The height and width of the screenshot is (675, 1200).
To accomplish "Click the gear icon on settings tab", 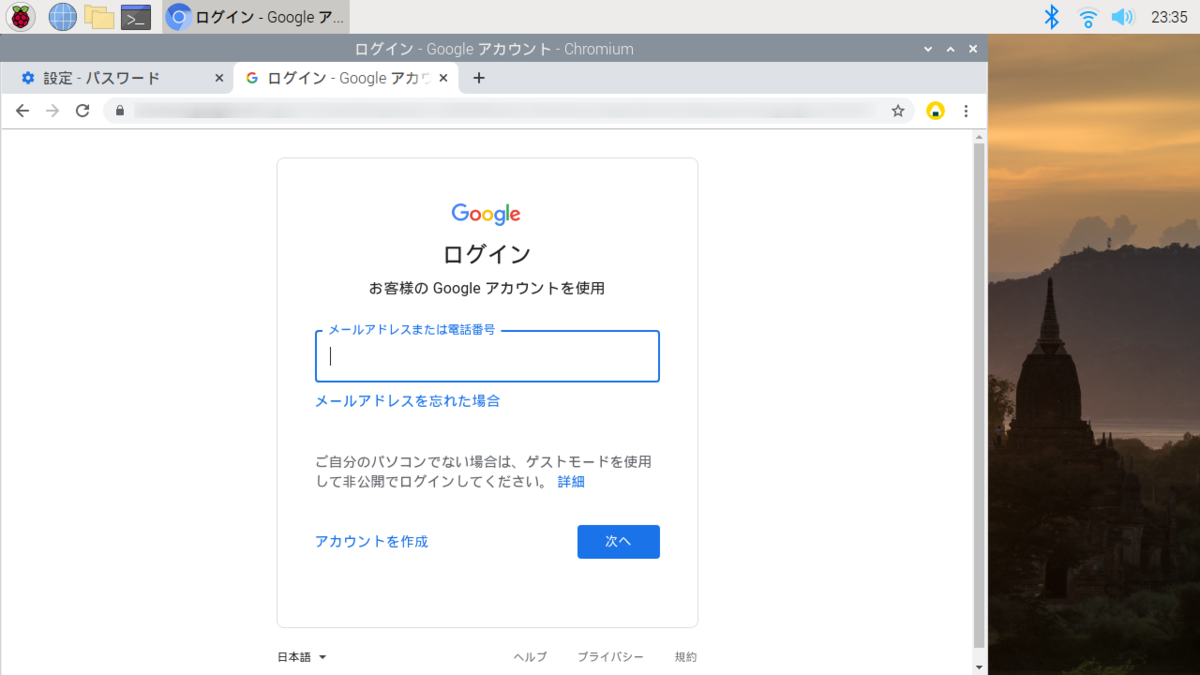I will pos(27,78).
